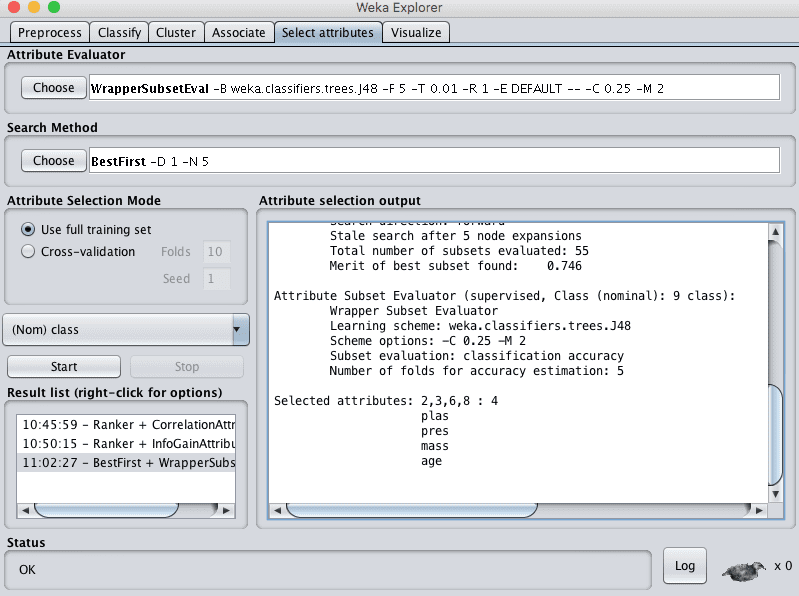The image size is (799, 596).
Task: Click the Merit of best subset line
Action: (456, 266)
